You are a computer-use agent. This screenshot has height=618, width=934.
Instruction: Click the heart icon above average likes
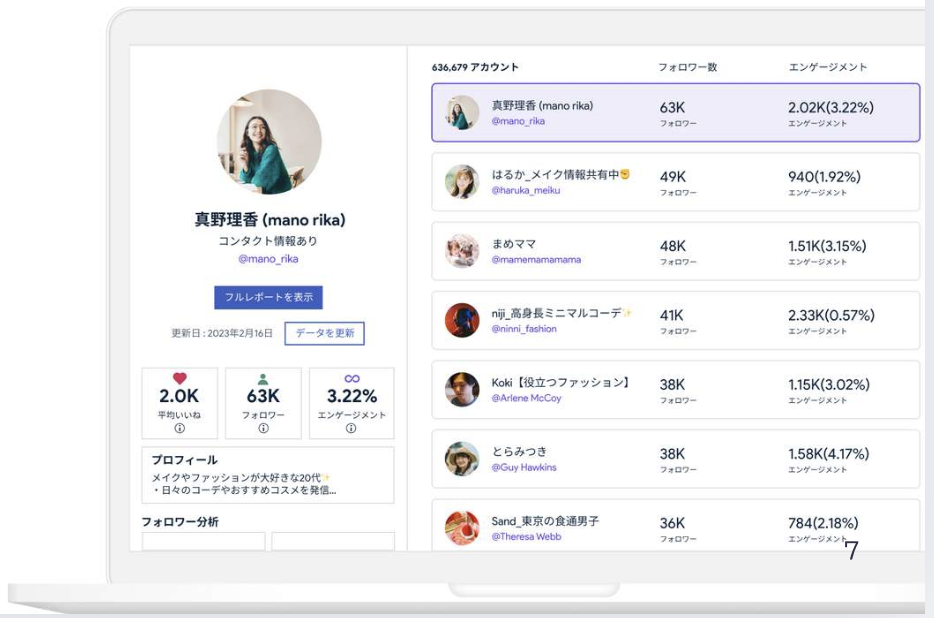point(180,378)
